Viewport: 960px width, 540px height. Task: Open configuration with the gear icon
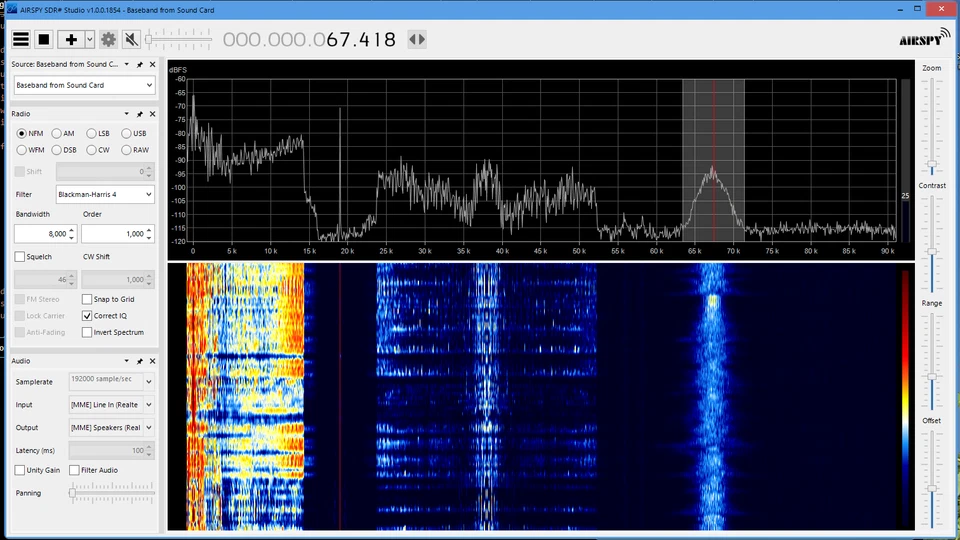[x=108, y=39]
